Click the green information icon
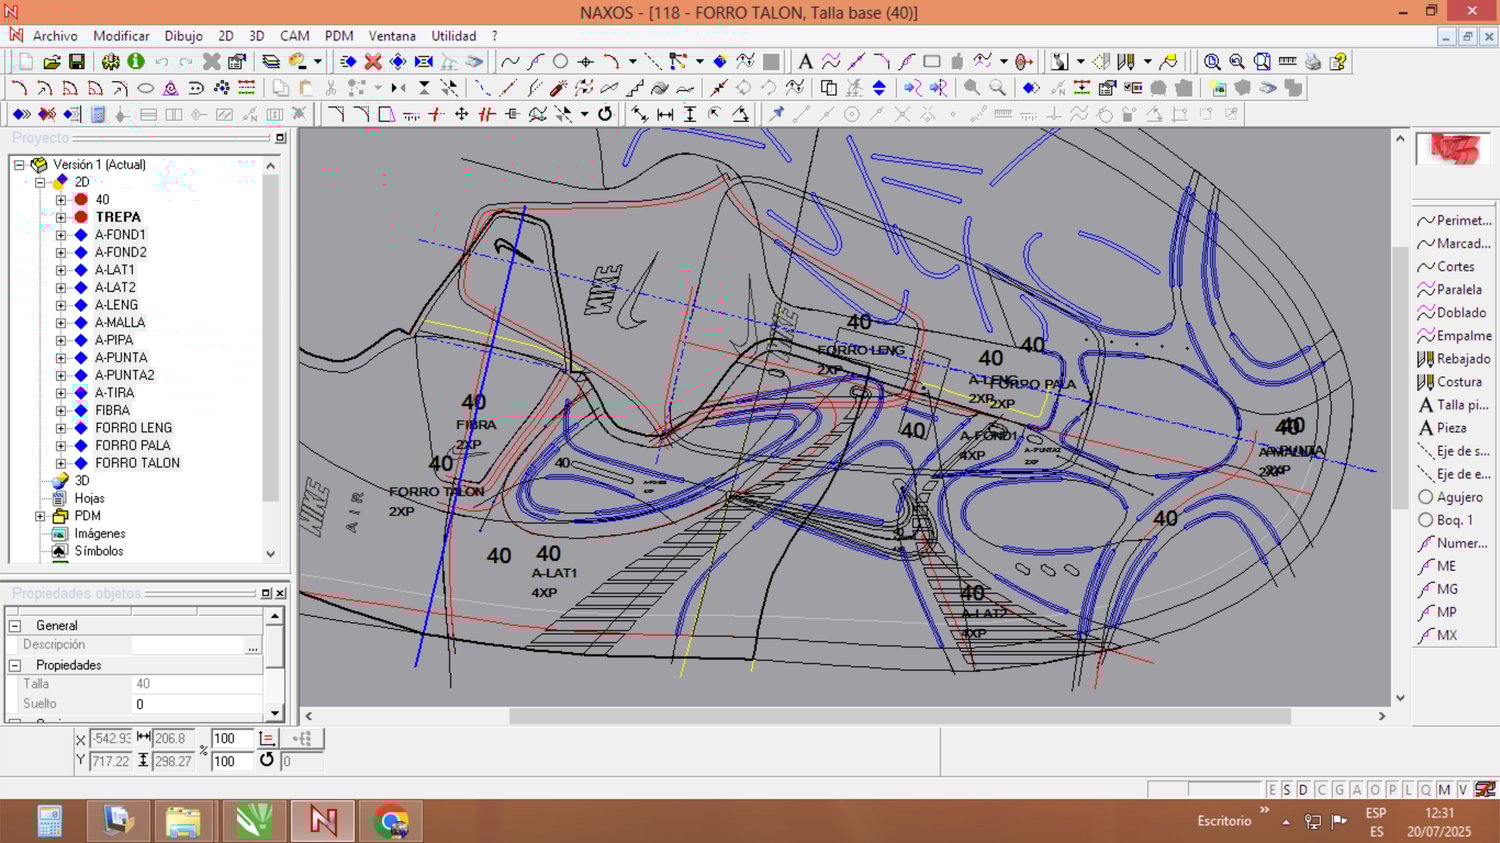The height and width of the screenshot is (843, 1500). (136, 62)
